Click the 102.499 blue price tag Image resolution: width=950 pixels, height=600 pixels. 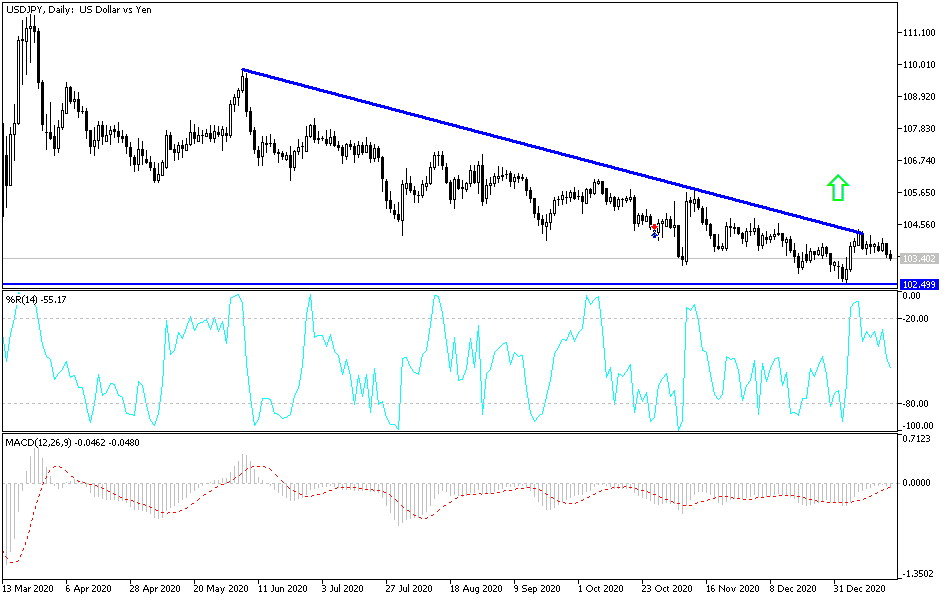[921, 284]
